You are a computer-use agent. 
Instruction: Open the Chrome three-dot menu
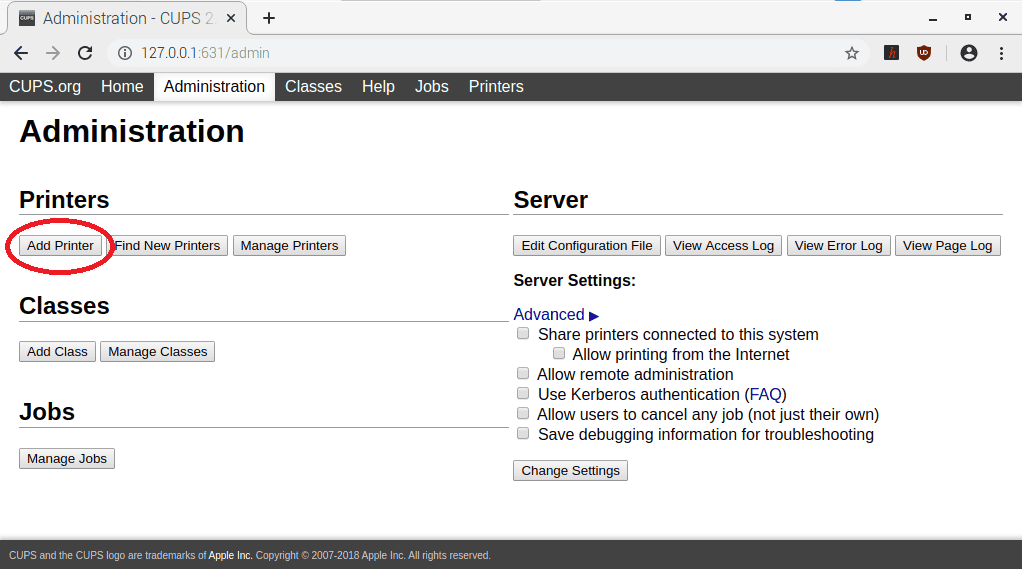1001,53
